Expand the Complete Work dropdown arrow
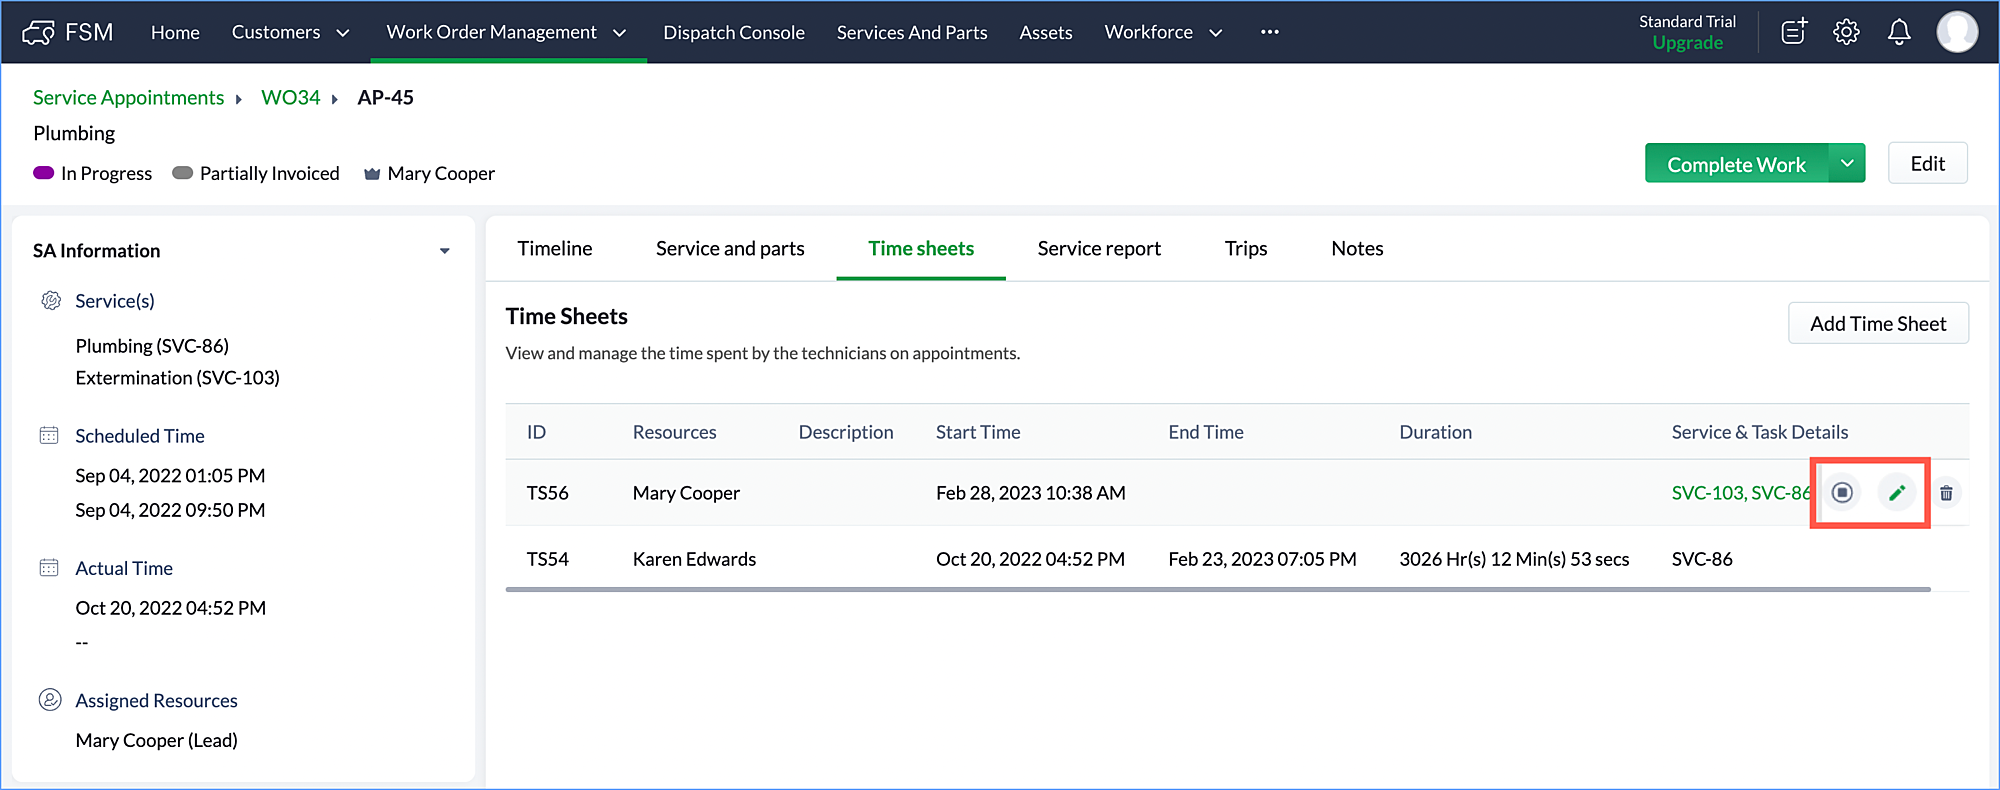Screen dimensions: 2000x790 click(x=1847, y=163)
